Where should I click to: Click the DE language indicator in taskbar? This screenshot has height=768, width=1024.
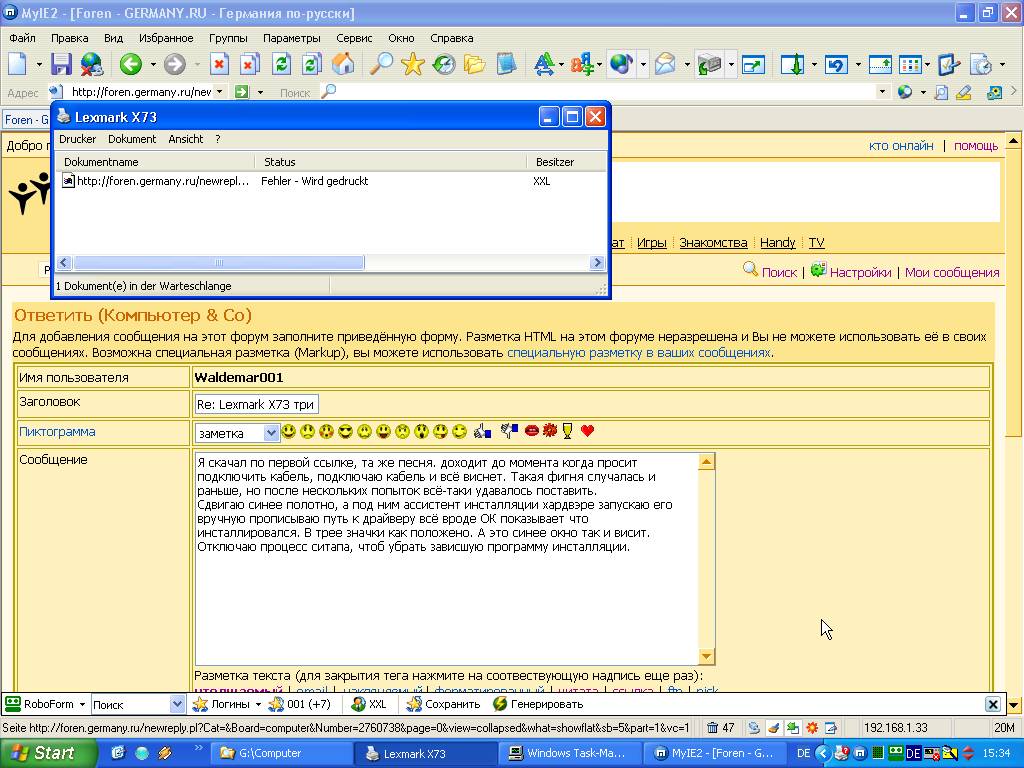point(803,753)
